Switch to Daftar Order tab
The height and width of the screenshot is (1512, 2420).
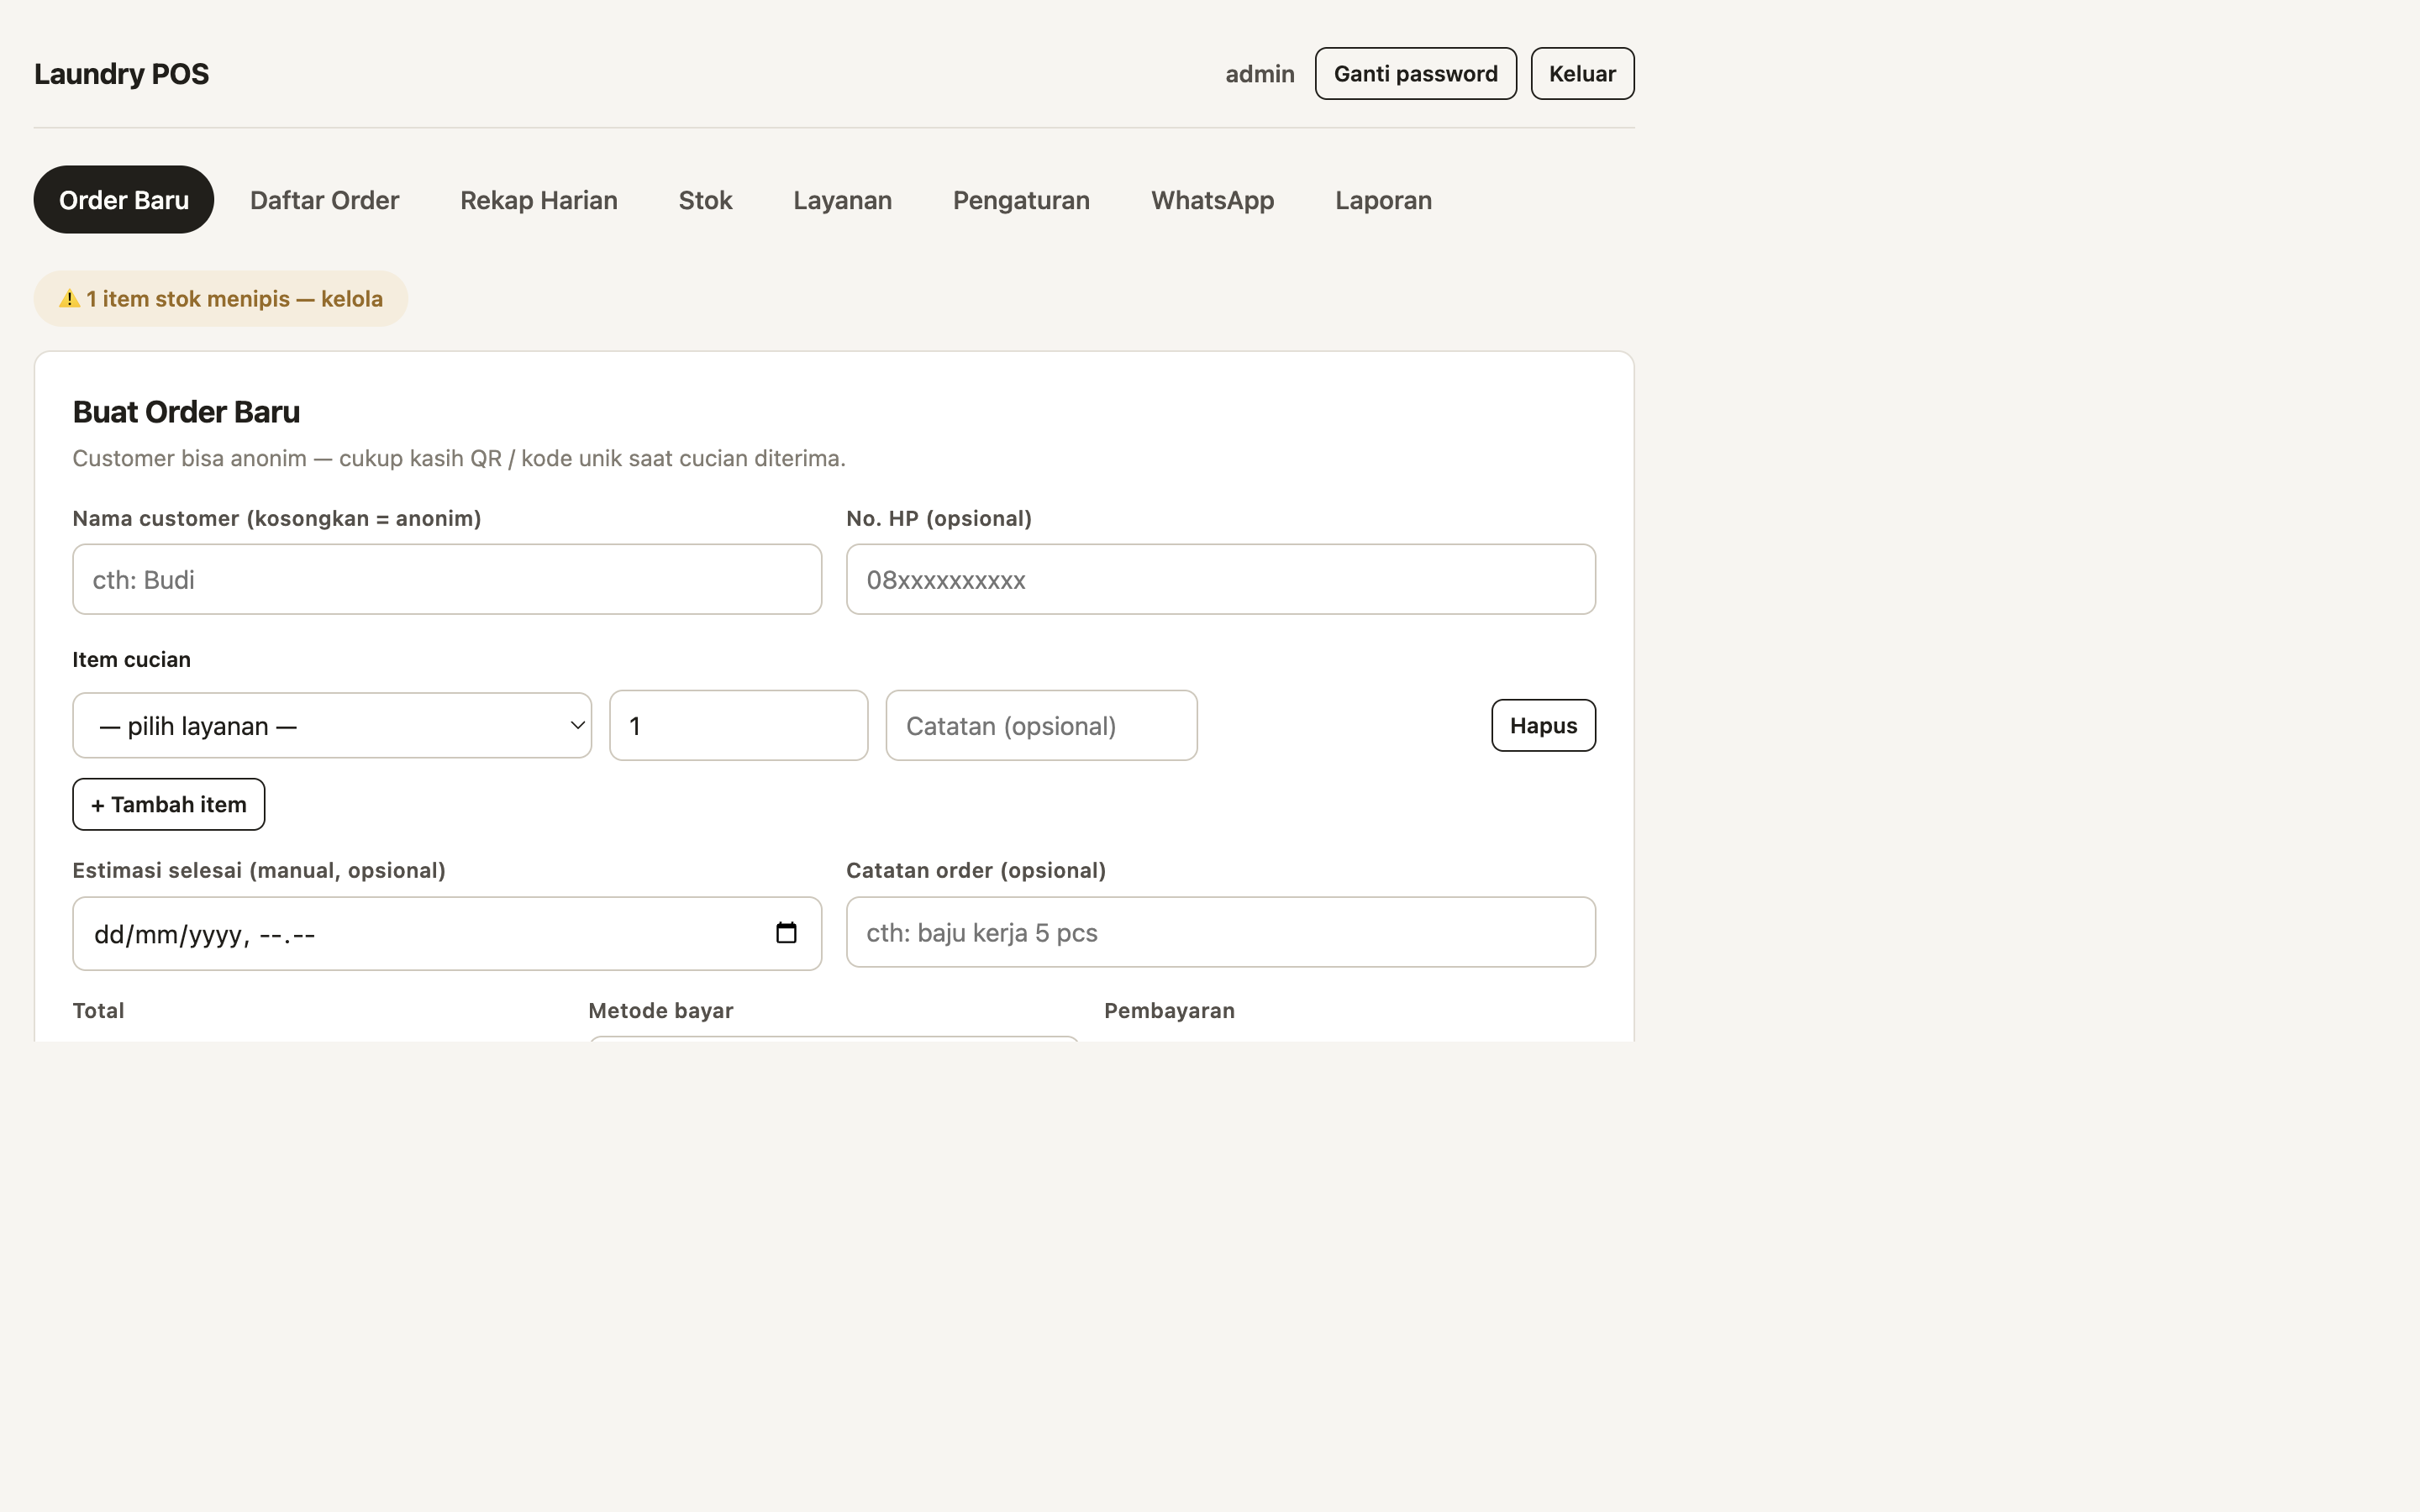[324, 200]
